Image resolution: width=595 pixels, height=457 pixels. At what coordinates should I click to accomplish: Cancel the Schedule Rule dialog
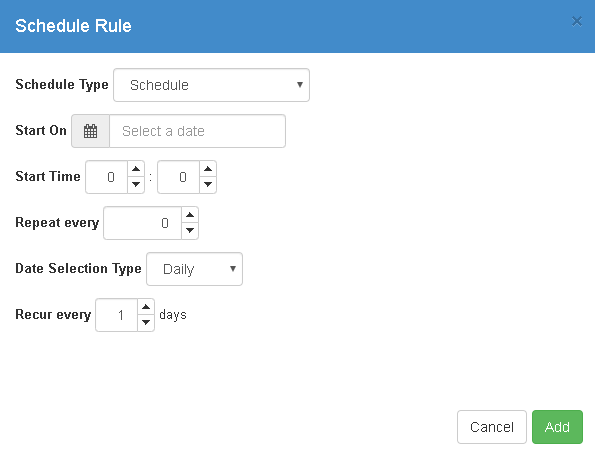pos(492,427)
